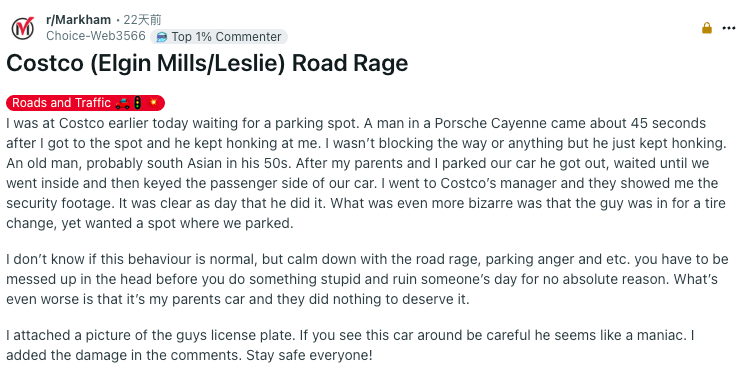
Task: Go to the r/Markham subreddit link
Action: [78, 20]
